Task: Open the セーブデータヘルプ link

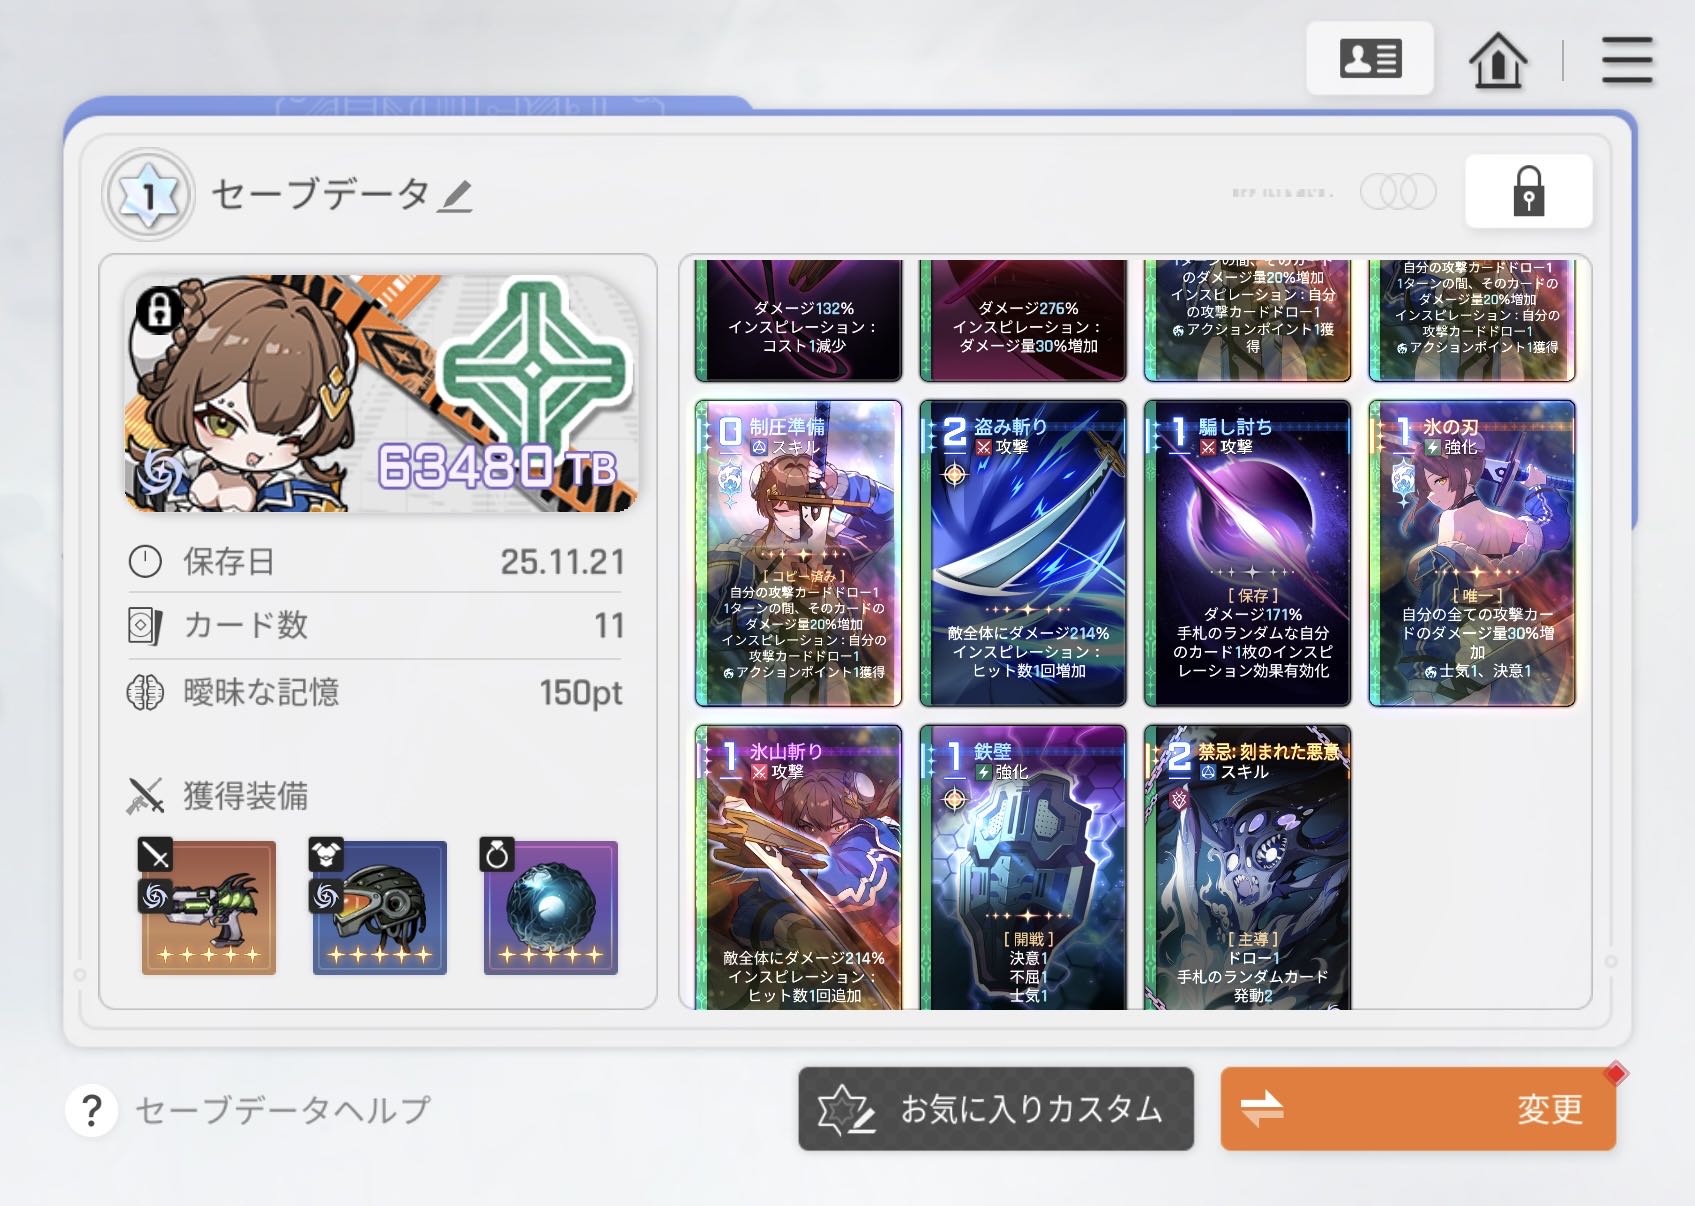Action: tap(283, 1110)
